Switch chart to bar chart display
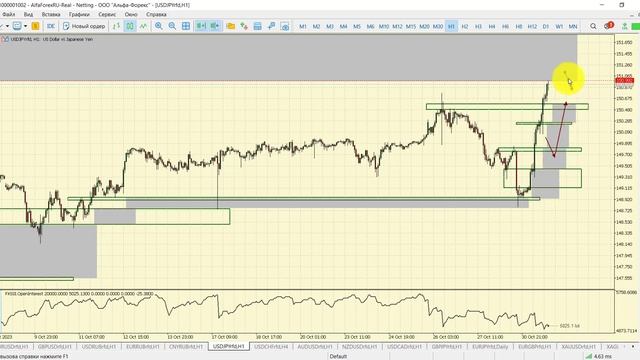640x360 pixels. click(116, 26)
